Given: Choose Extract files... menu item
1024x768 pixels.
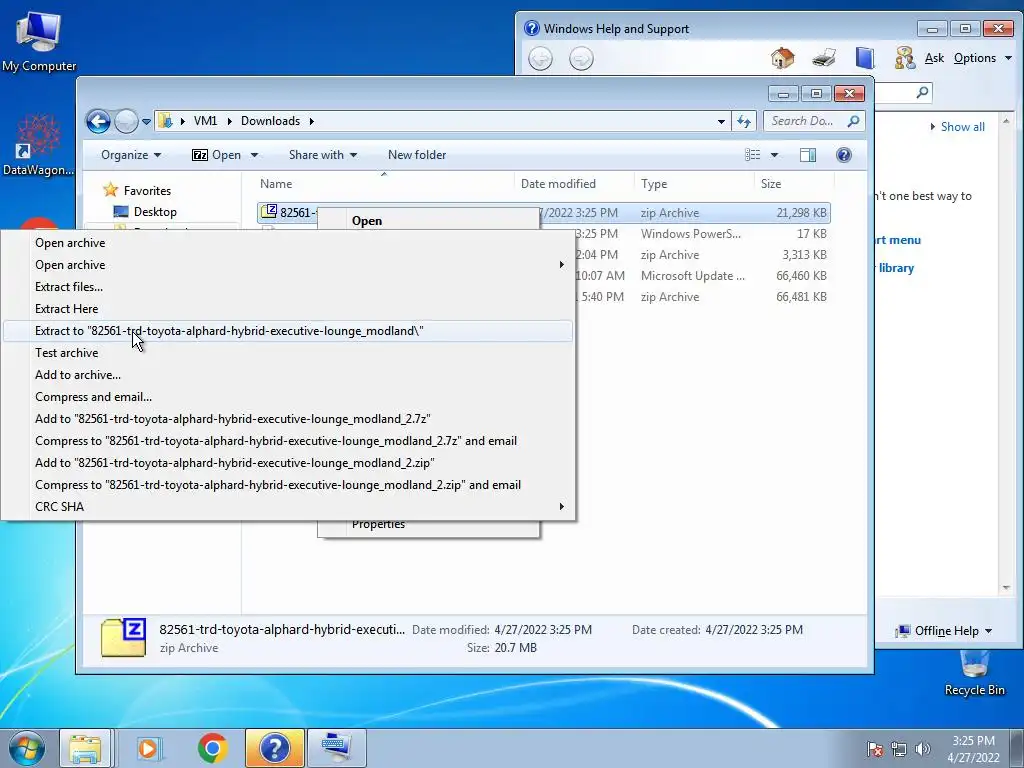Looking at the screenshot, I should coord(288,287).
